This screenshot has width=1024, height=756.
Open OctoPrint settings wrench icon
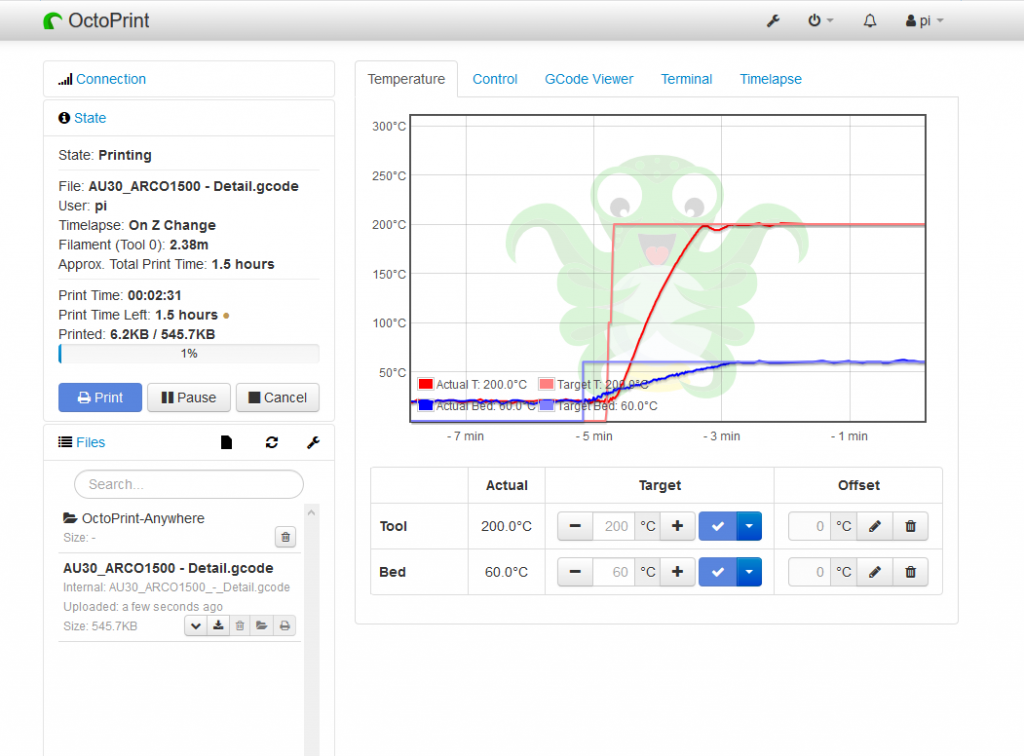click(773, 21)
